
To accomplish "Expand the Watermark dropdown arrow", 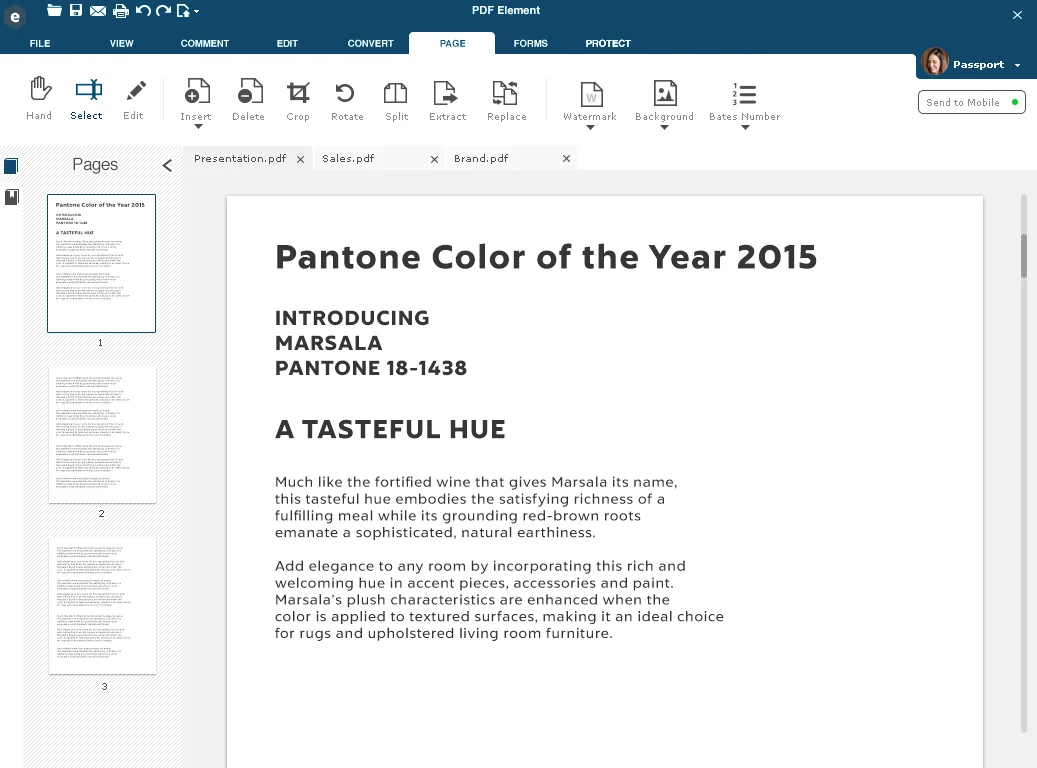I will (x=590, y=127).
